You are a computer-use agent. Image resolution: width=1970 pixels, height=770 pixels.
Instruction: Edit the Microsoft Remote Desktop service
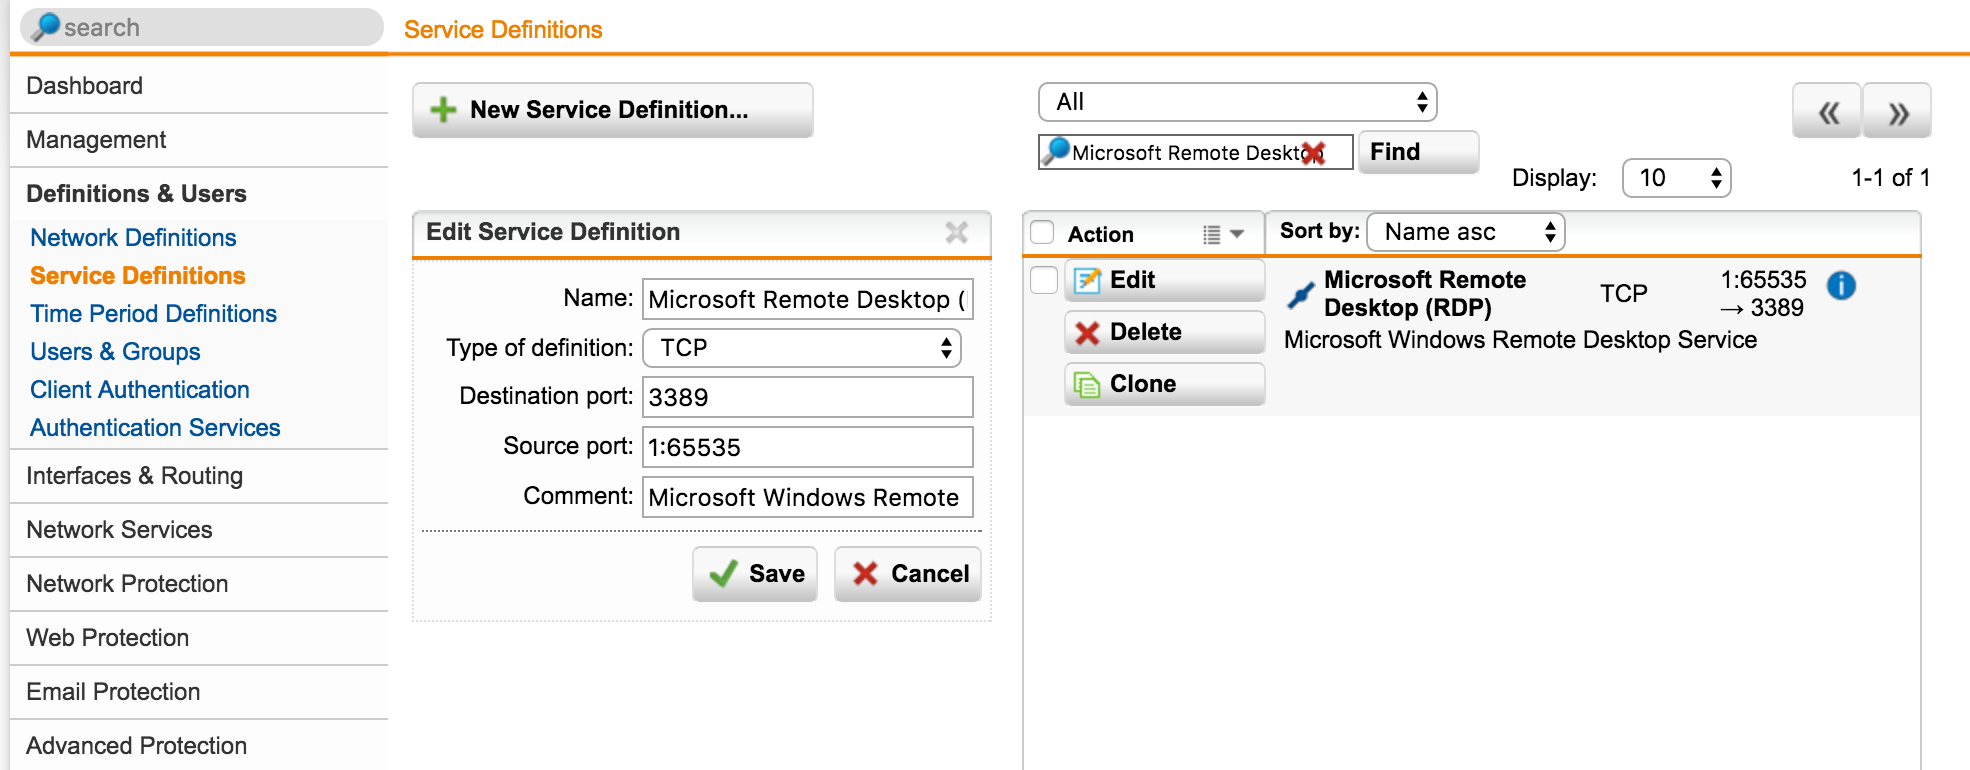pos(1165,280)
